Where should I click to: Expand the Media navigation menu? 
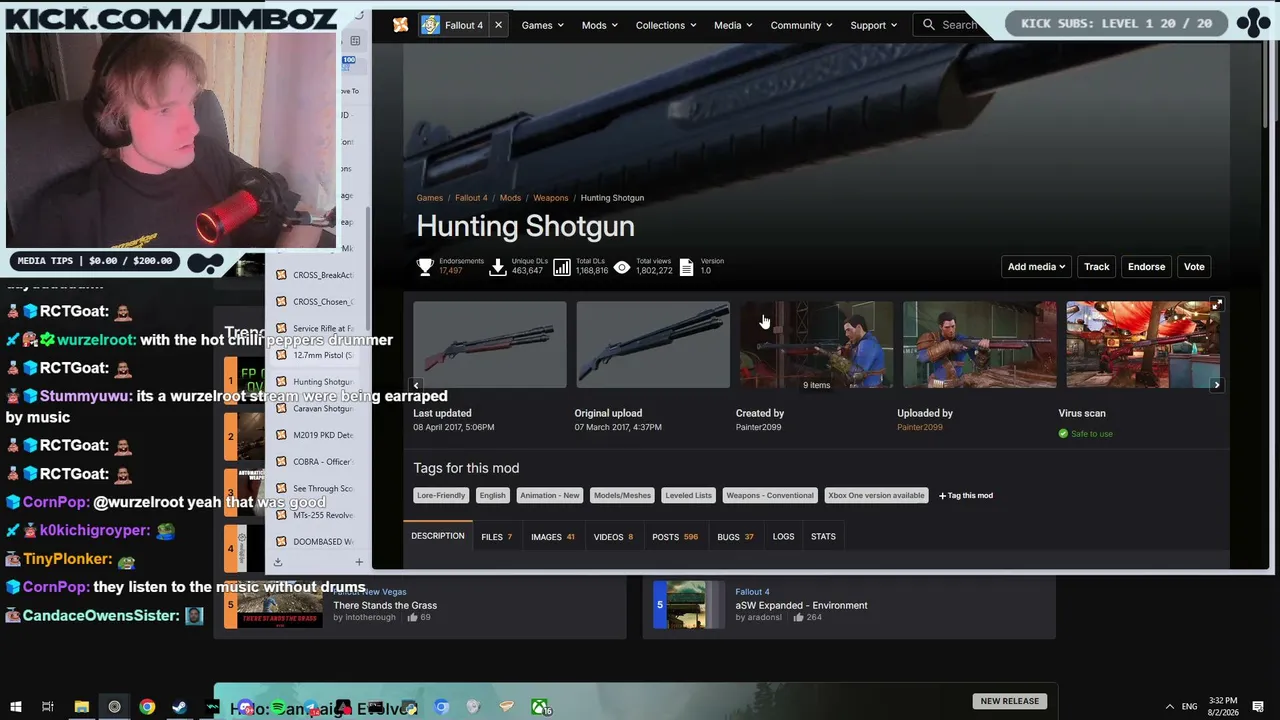coord(733,25)
